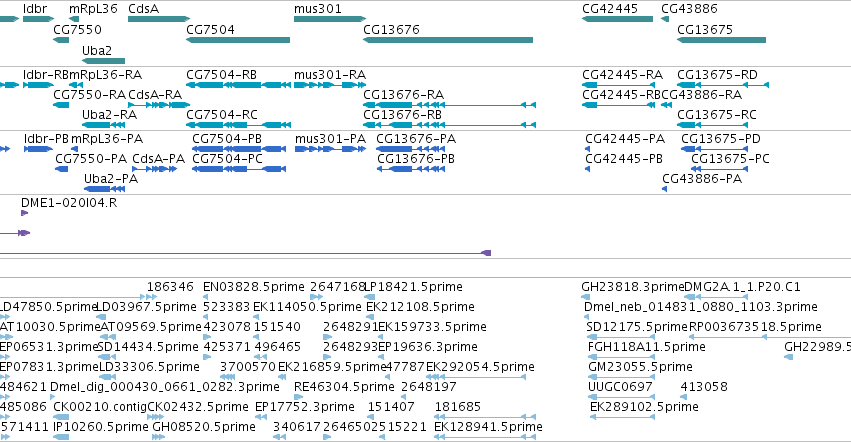Select EST EK128941.5prime
Viewport: 851px width, 442px height.
pos(485,438)
